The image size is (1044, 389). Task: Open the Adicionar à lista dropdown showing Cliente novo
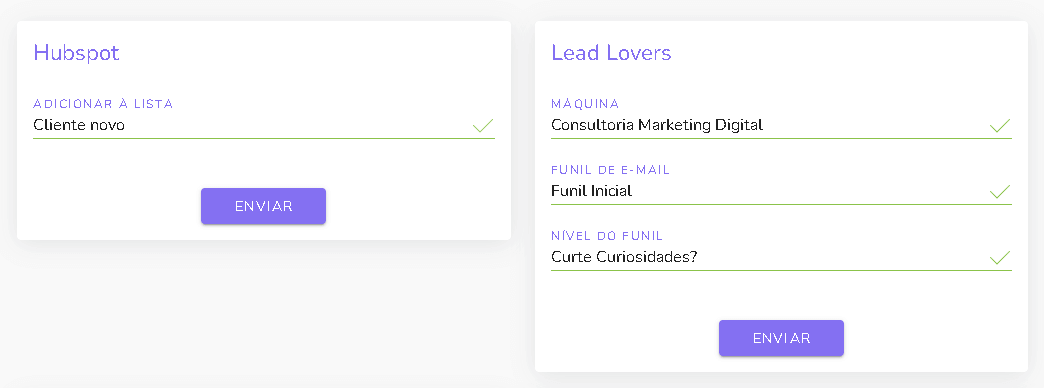tap(264, 125)
